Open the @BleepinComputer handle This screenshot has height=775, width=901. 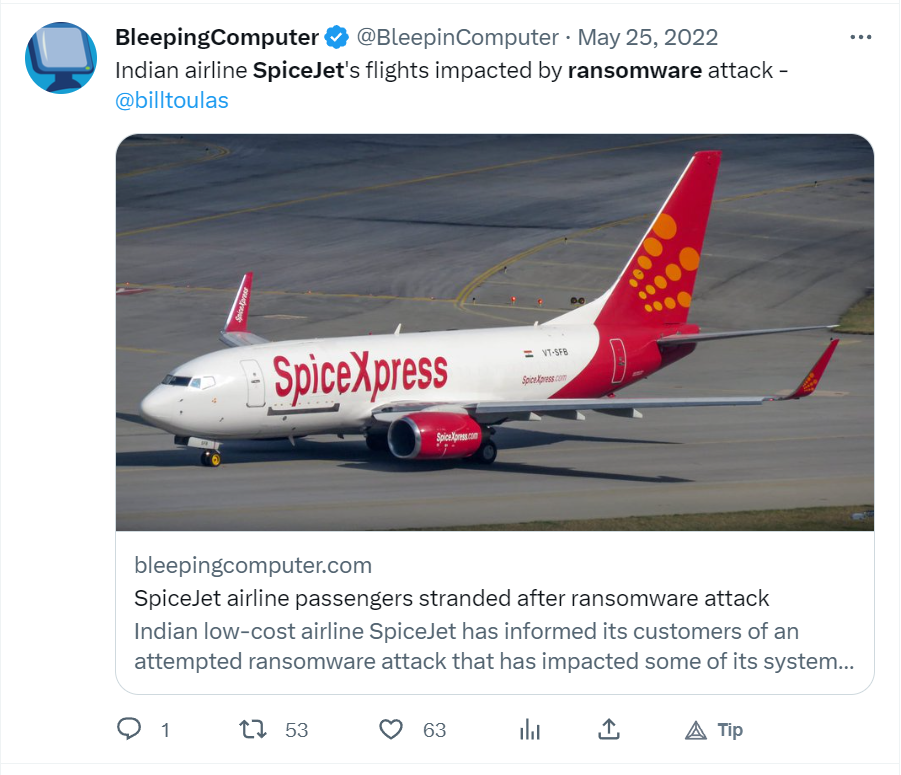point(457,37)
